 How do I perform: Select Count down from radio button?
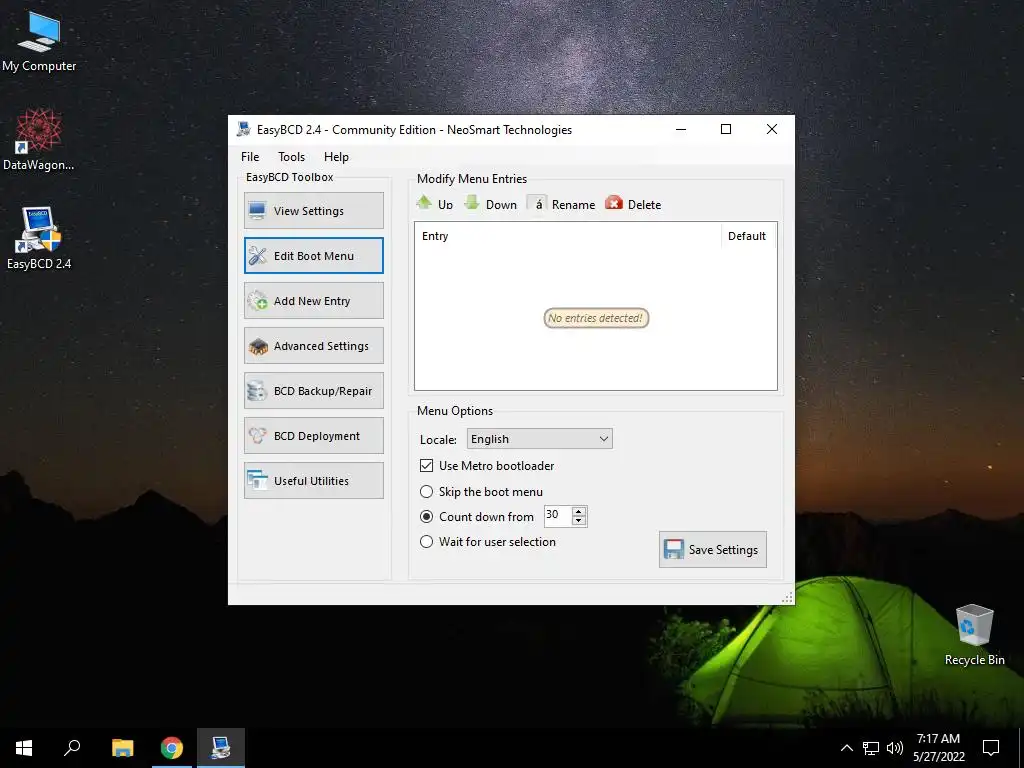426,517
